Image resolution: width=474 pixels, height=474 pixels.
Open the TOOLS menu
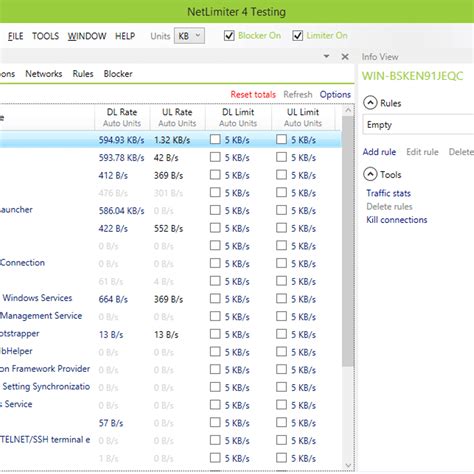point(45,36)
